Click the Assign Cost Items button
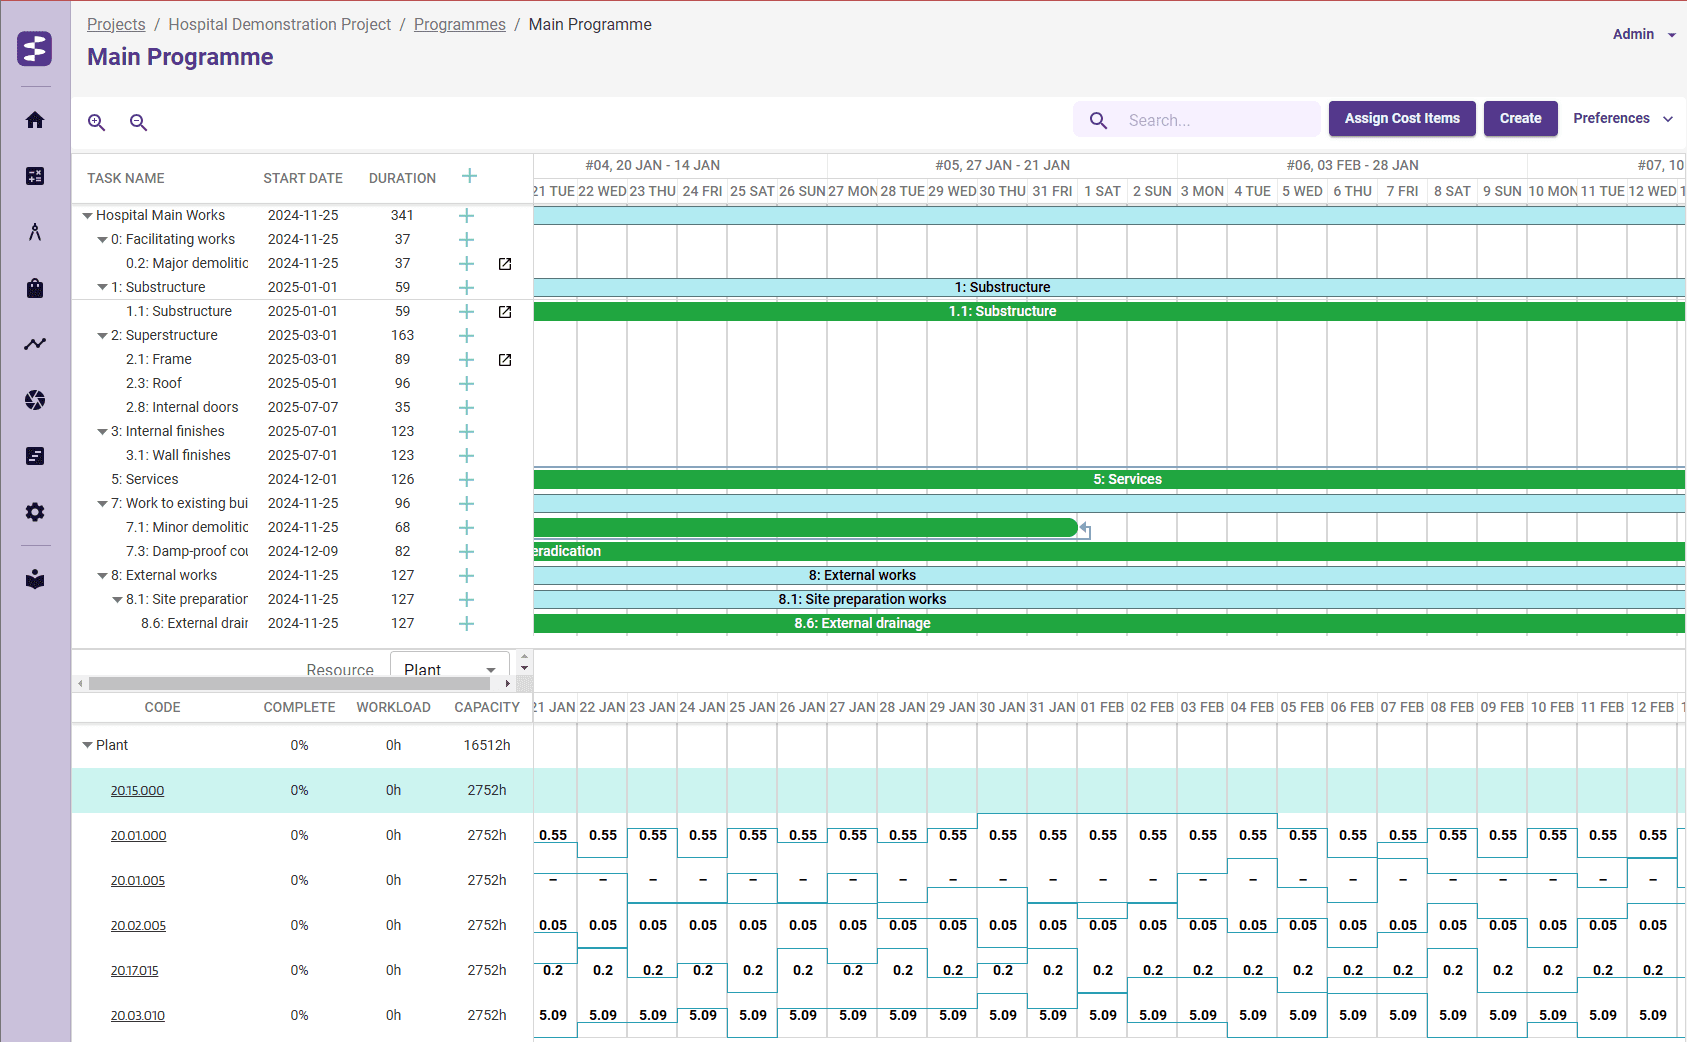 [x=1401, y=118]
